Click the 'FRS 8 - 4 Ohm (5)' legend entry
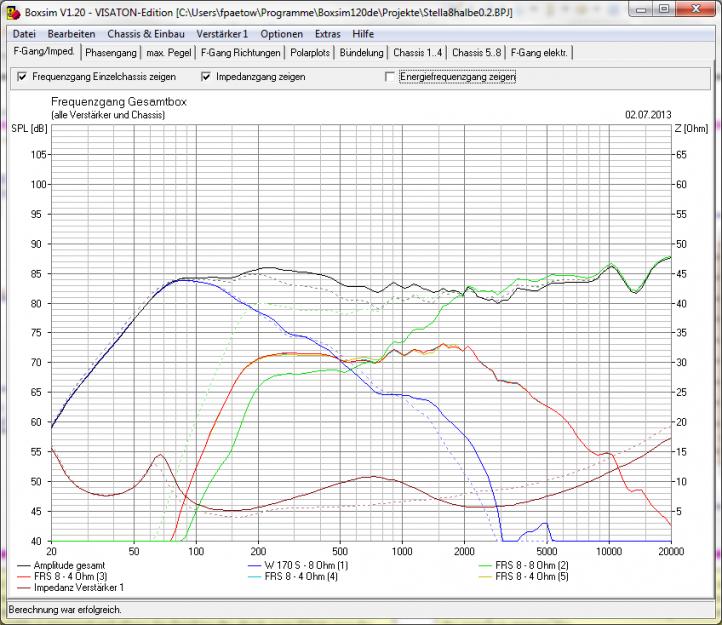Viewport: 722px width, 625px height. [524, 576]
